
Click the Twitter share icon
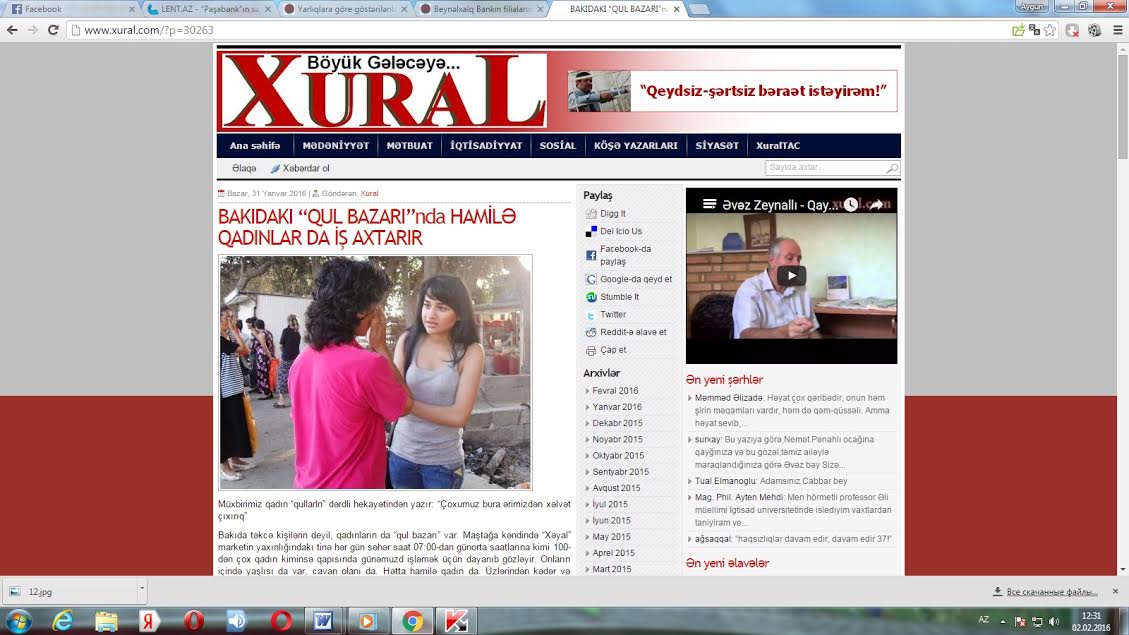pyautogui.click(x=591, y=315)
